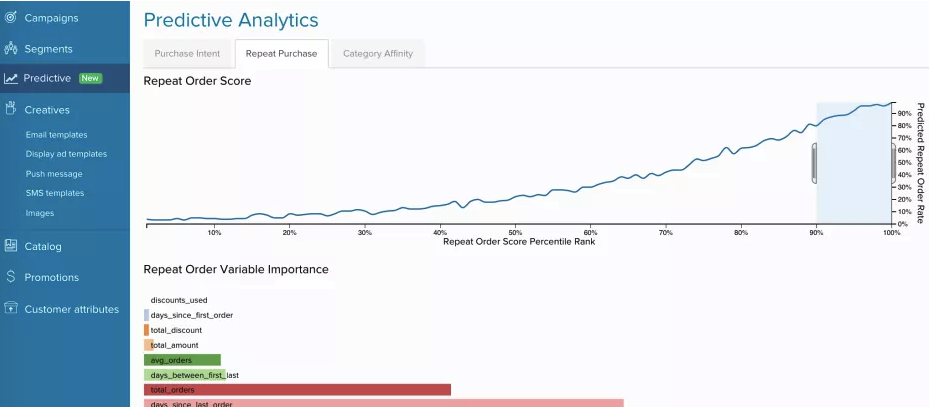Viewport: 932px width, 415px height.
Task: Open SMS templates page
Action: point(55,193)
